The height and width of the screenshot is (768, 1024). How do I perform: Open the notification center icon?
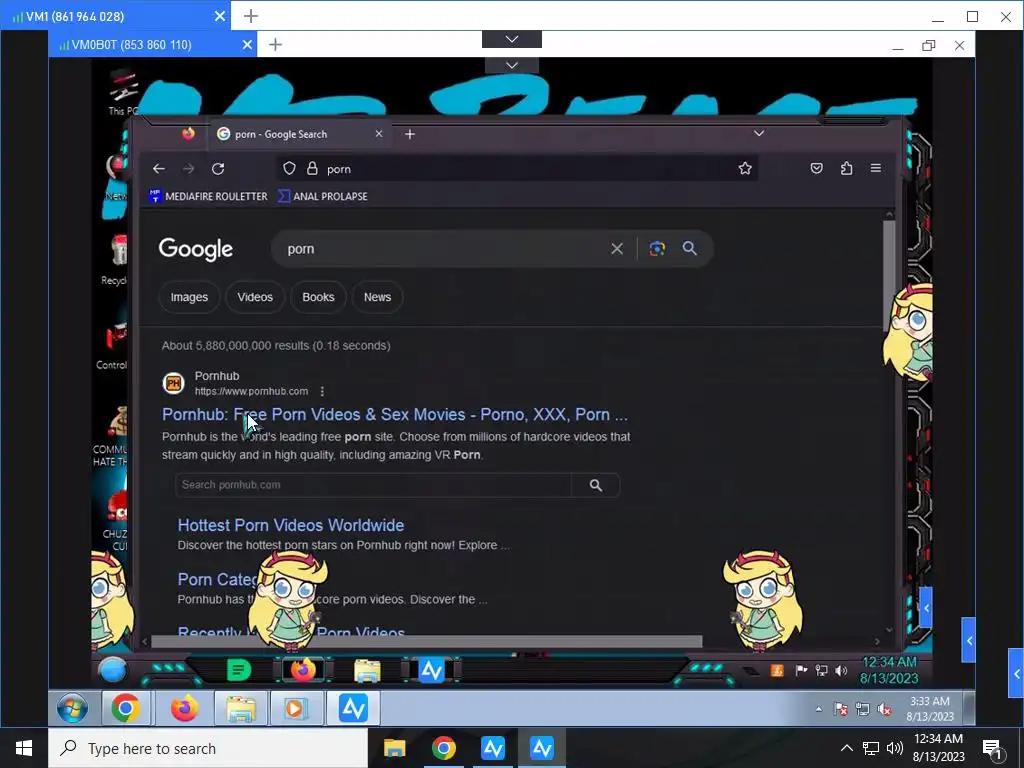tap(992, 748)
